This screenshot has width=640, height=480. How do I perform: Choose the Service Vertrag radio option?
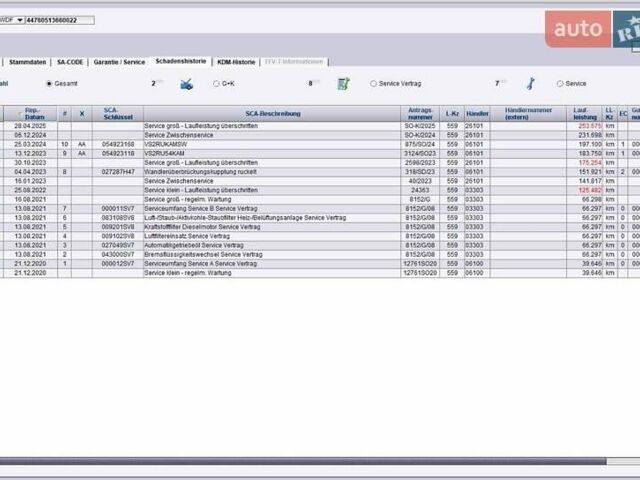point(374,84)
